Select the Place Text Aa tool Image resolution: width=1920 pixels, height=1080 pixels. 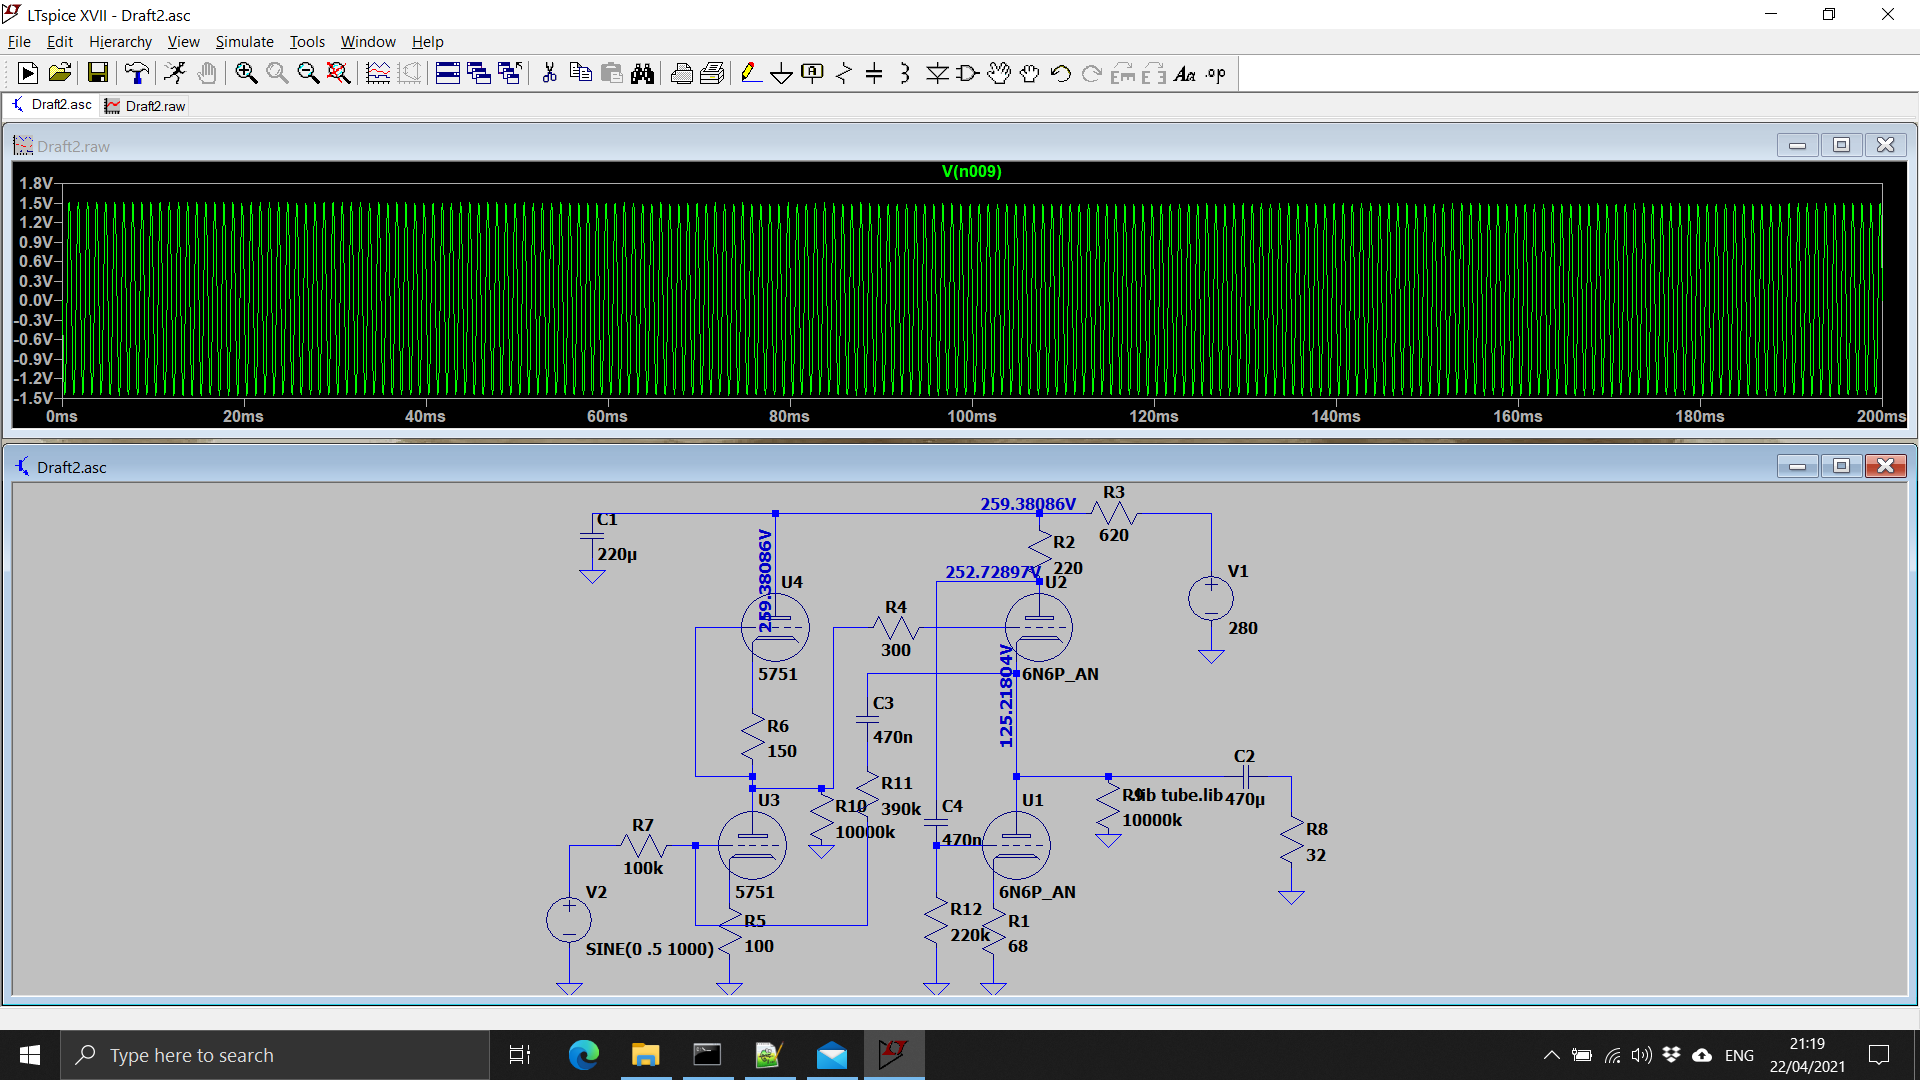1185,73
